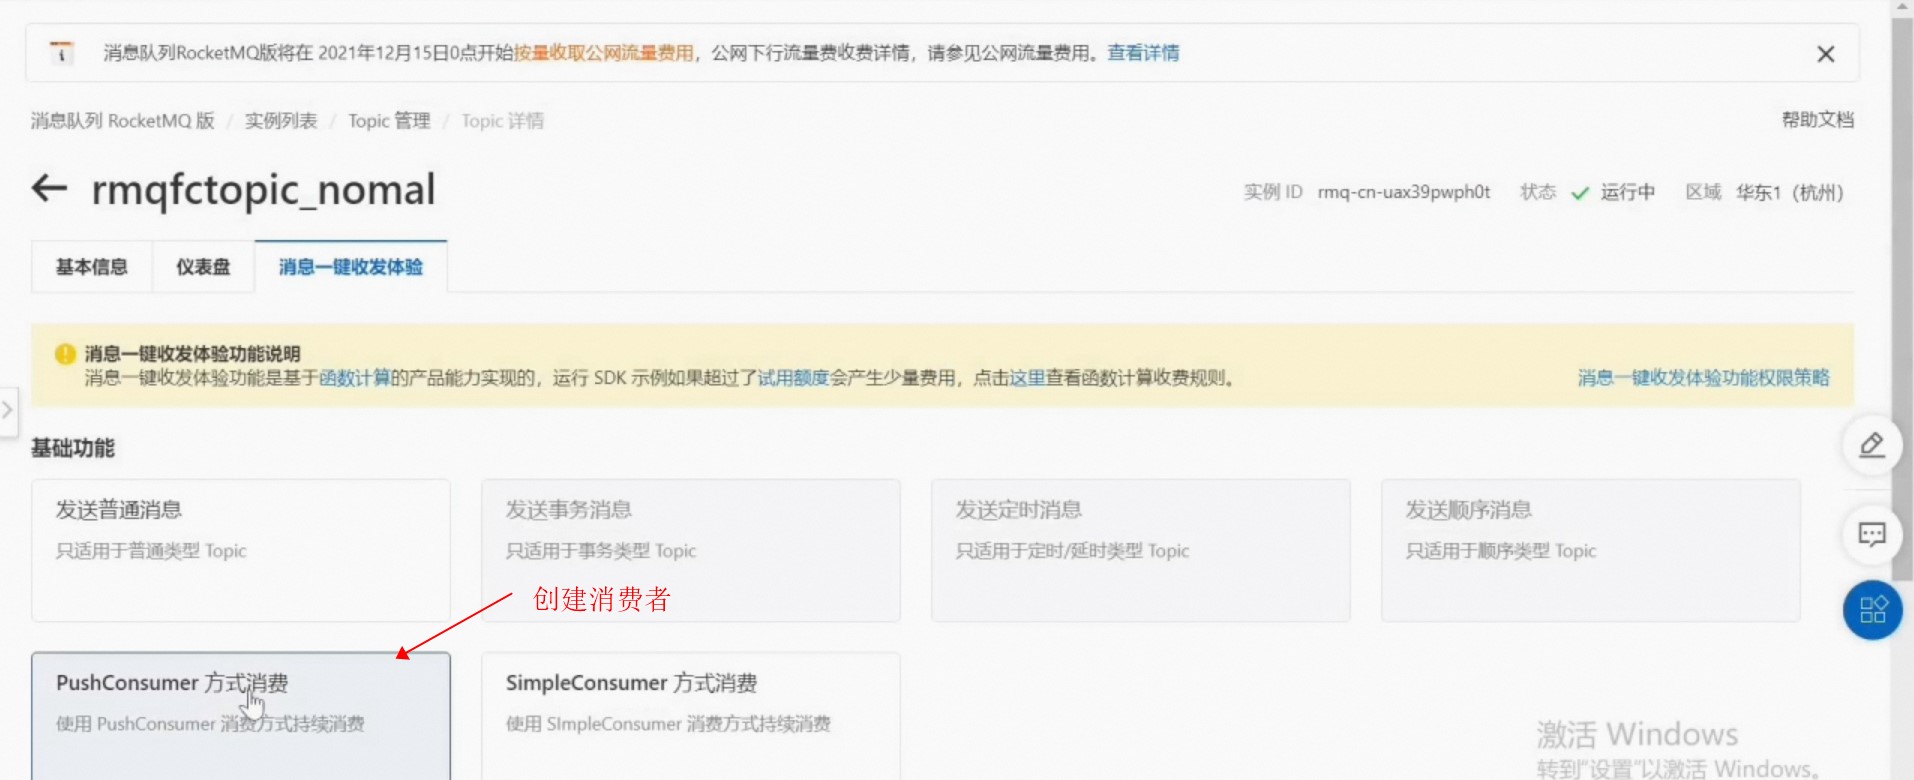Open the 帮助文档 link

click(1818, 120)
